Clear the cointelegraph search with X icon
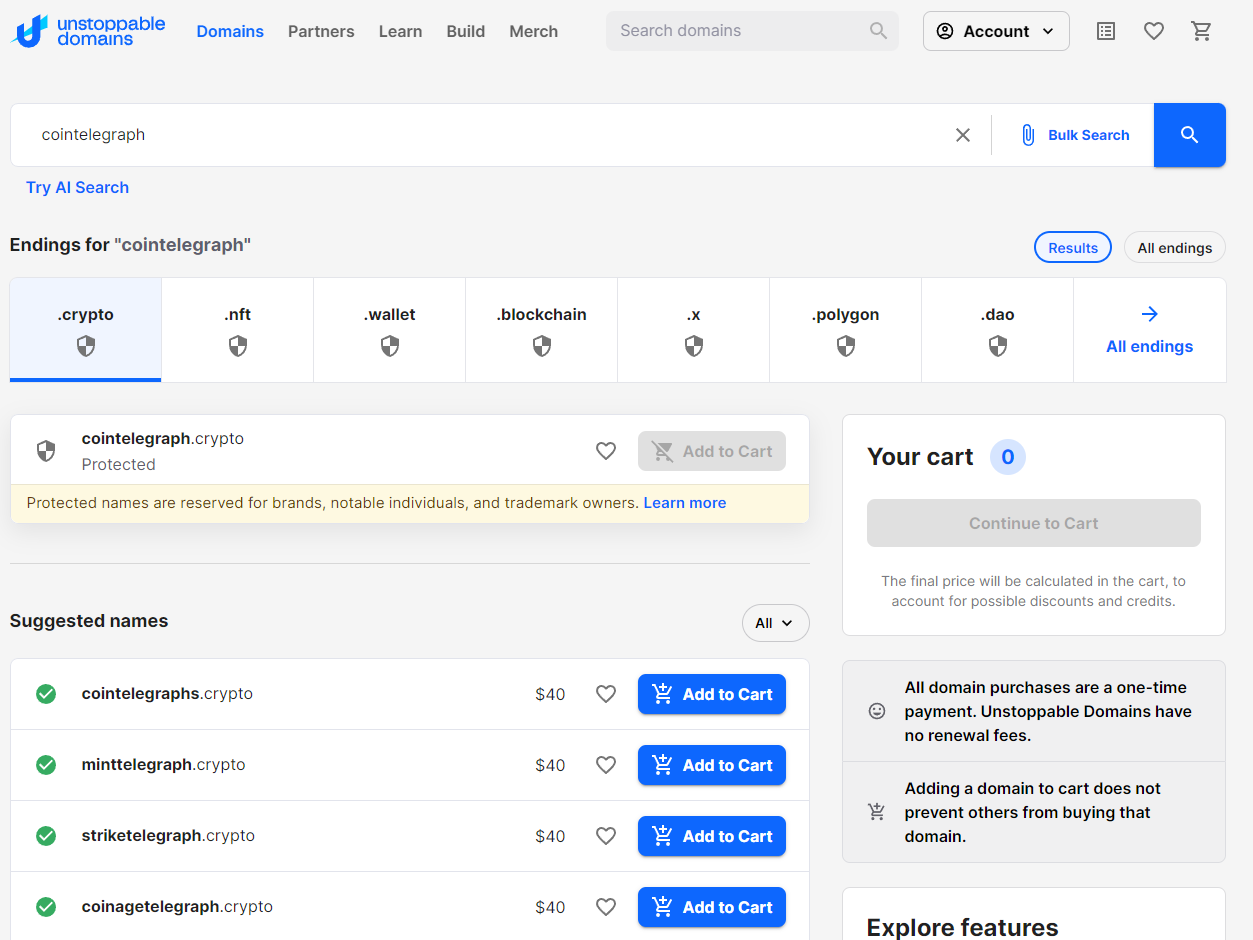Screen dimensions: 1253x940 [963, 135]
